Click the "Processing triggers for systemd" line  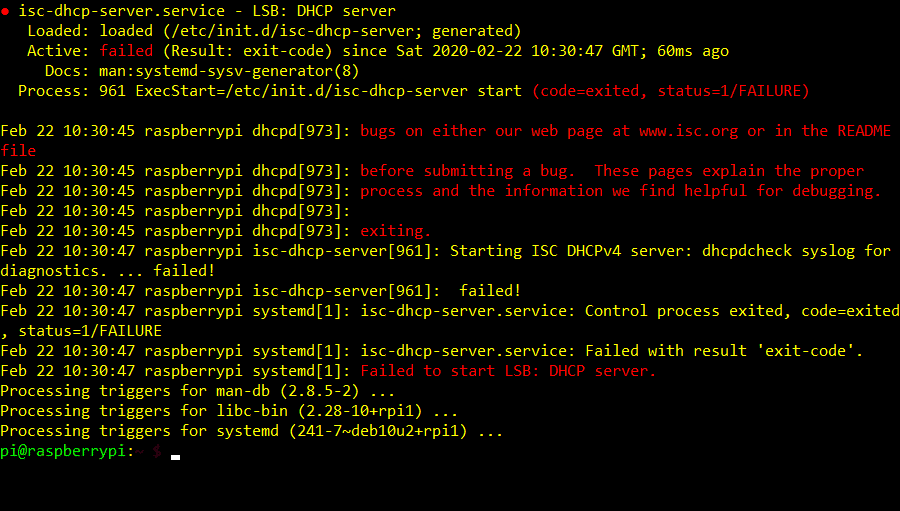252,431
